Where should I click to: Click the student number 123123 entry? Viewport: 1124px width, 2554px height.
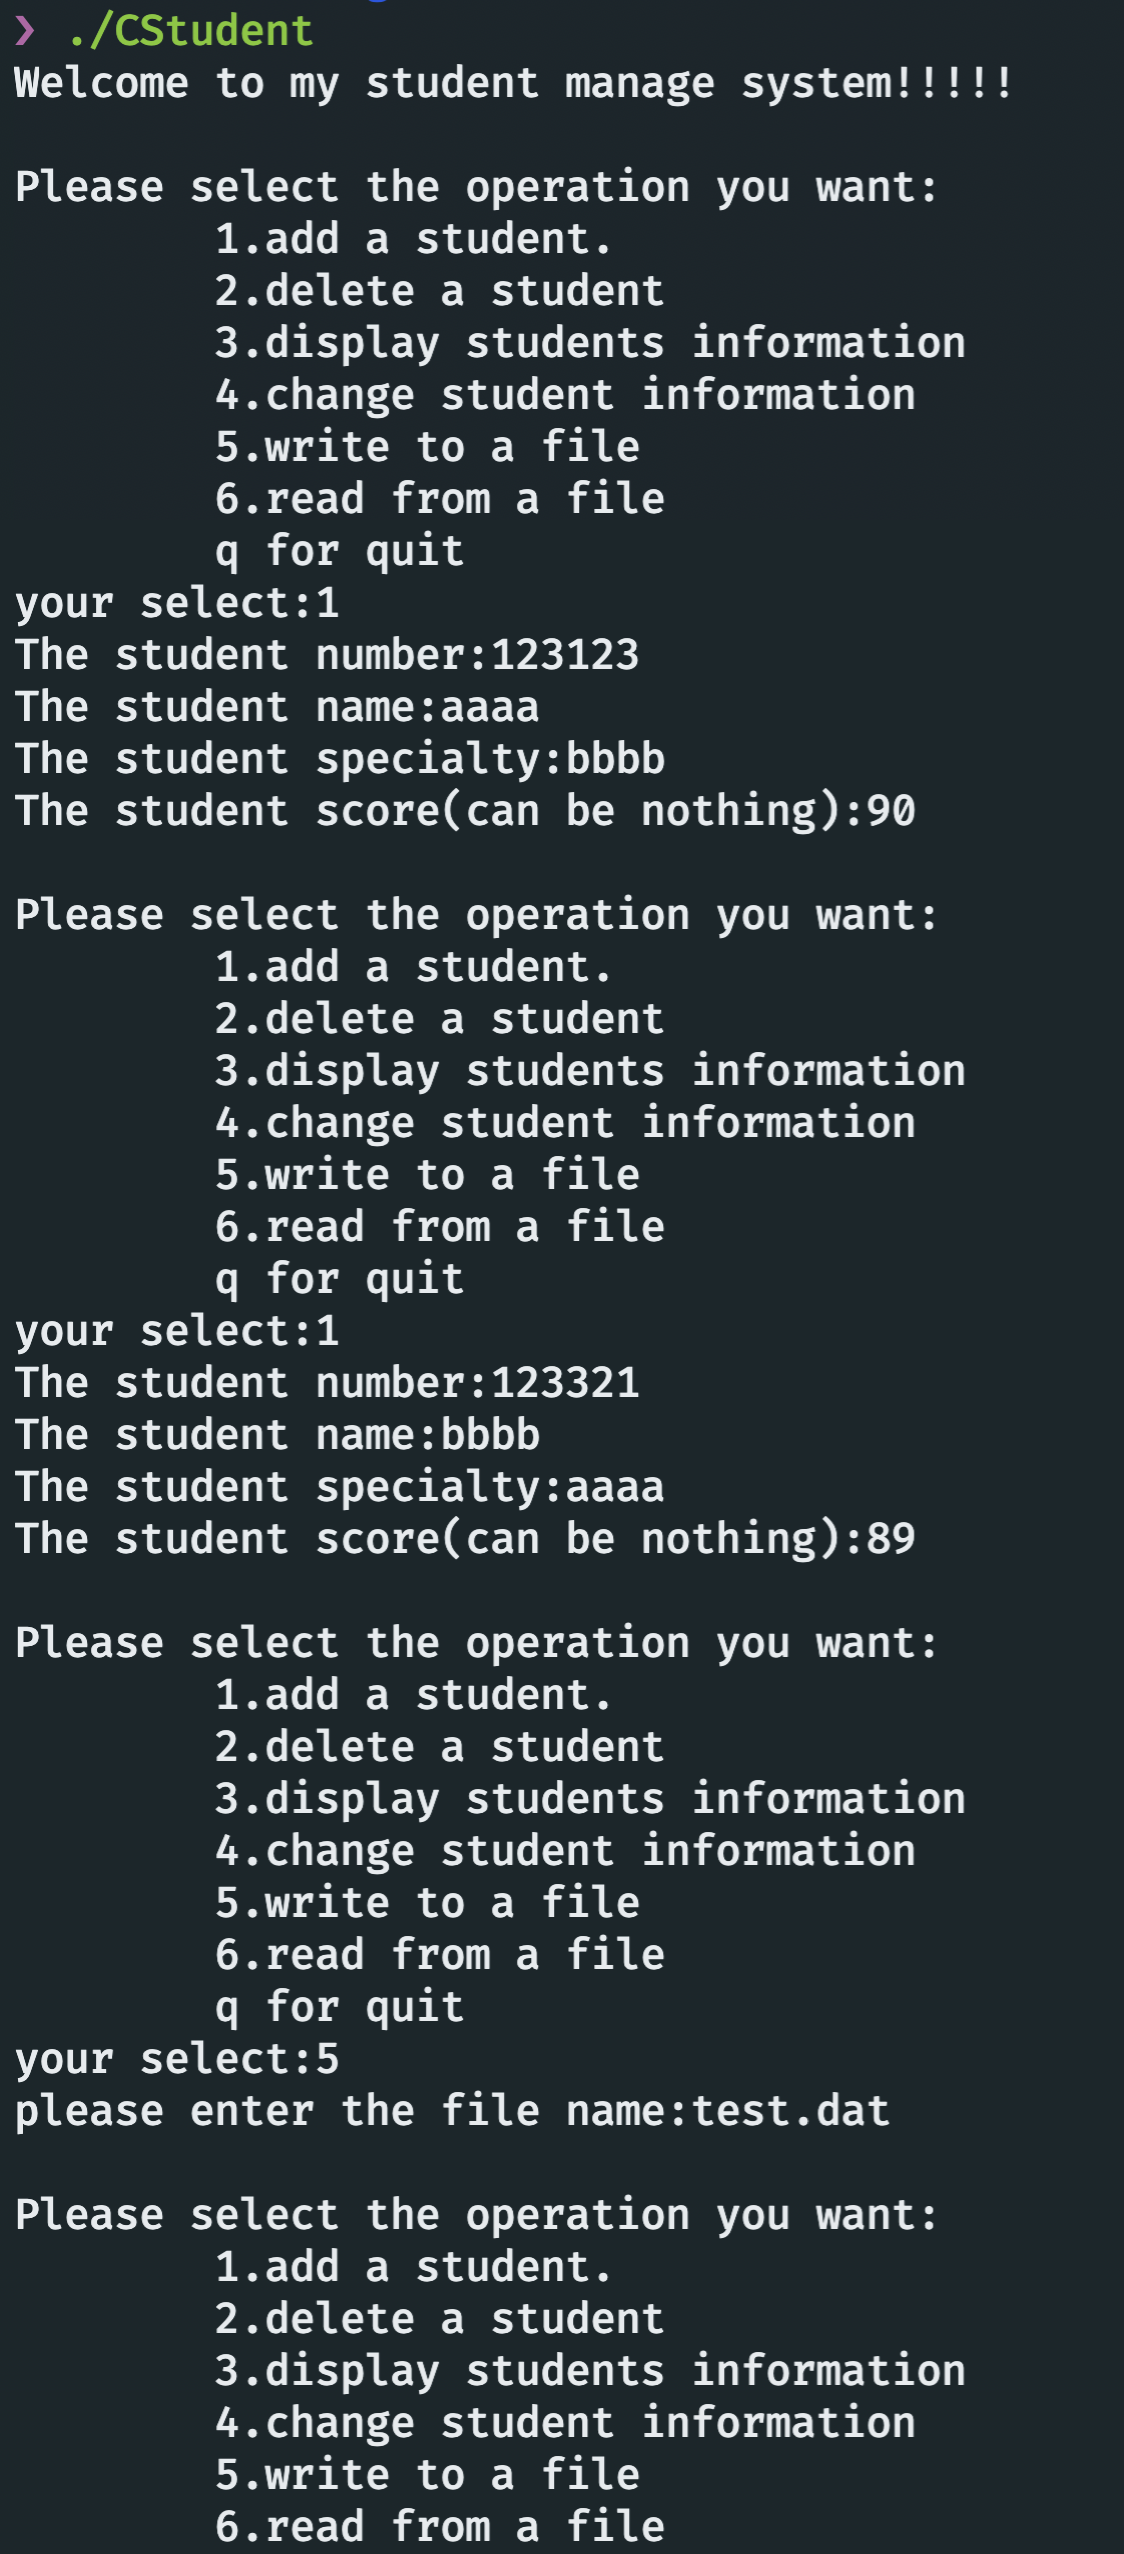click(x=564, y=655)
